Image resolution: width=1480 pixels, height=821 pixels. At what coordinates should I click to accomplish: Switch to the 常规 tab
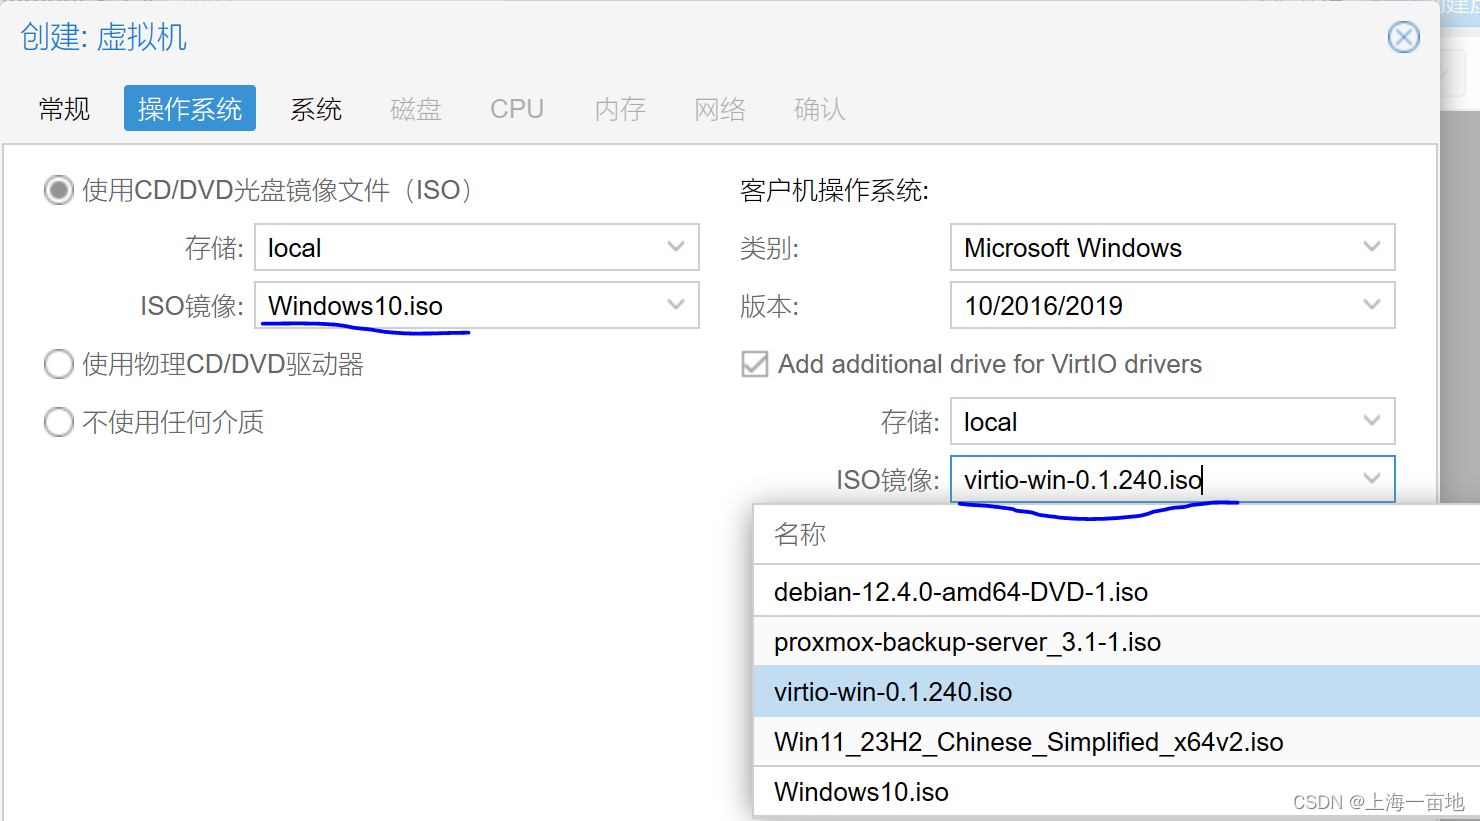[x=65, y=109]
